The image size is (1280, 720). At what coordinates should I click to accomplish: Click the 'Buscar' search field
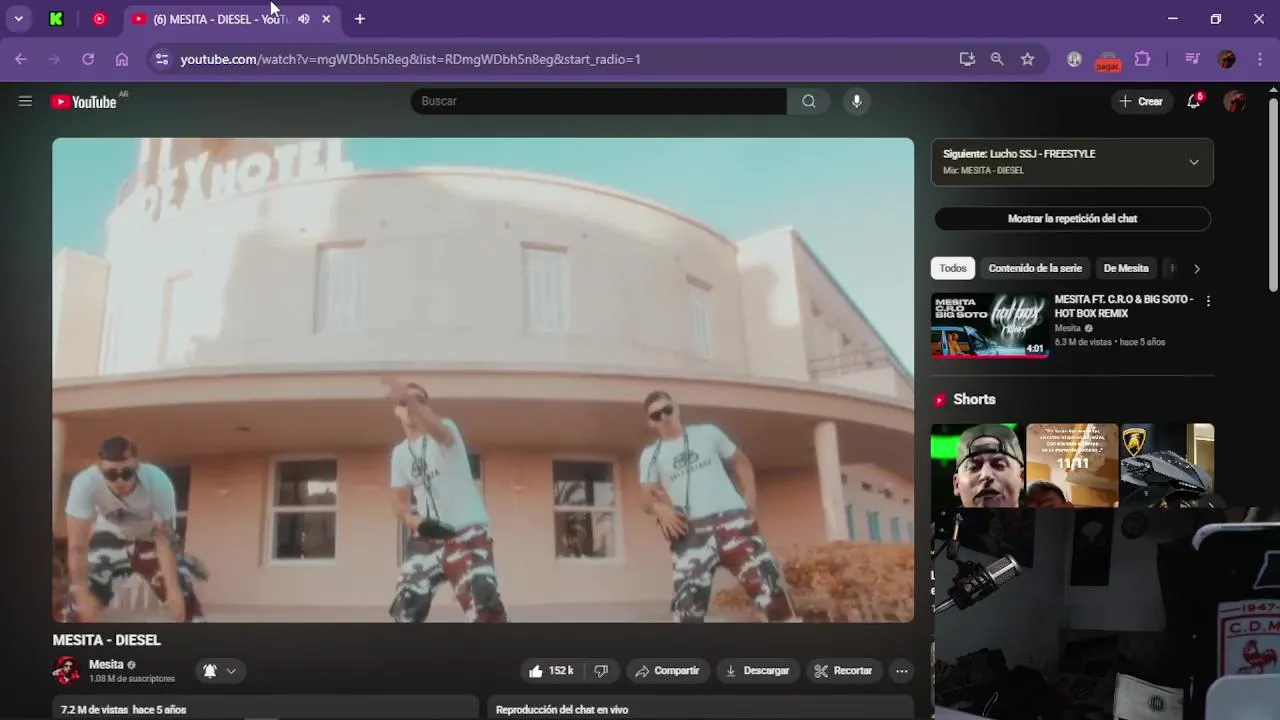(598, 101)
